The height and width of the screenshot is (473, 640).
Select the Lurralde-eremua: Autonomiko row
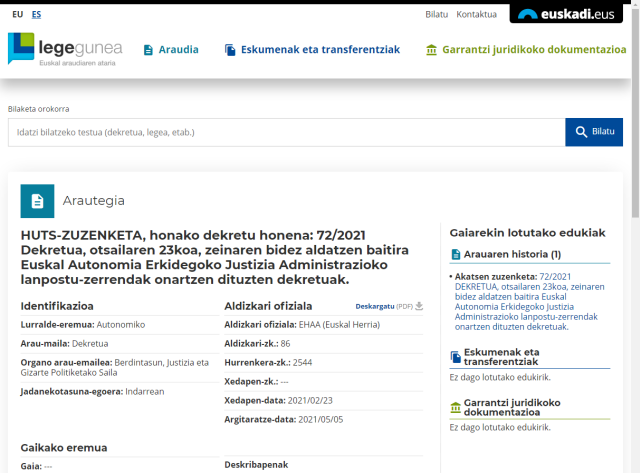(120, 325)
